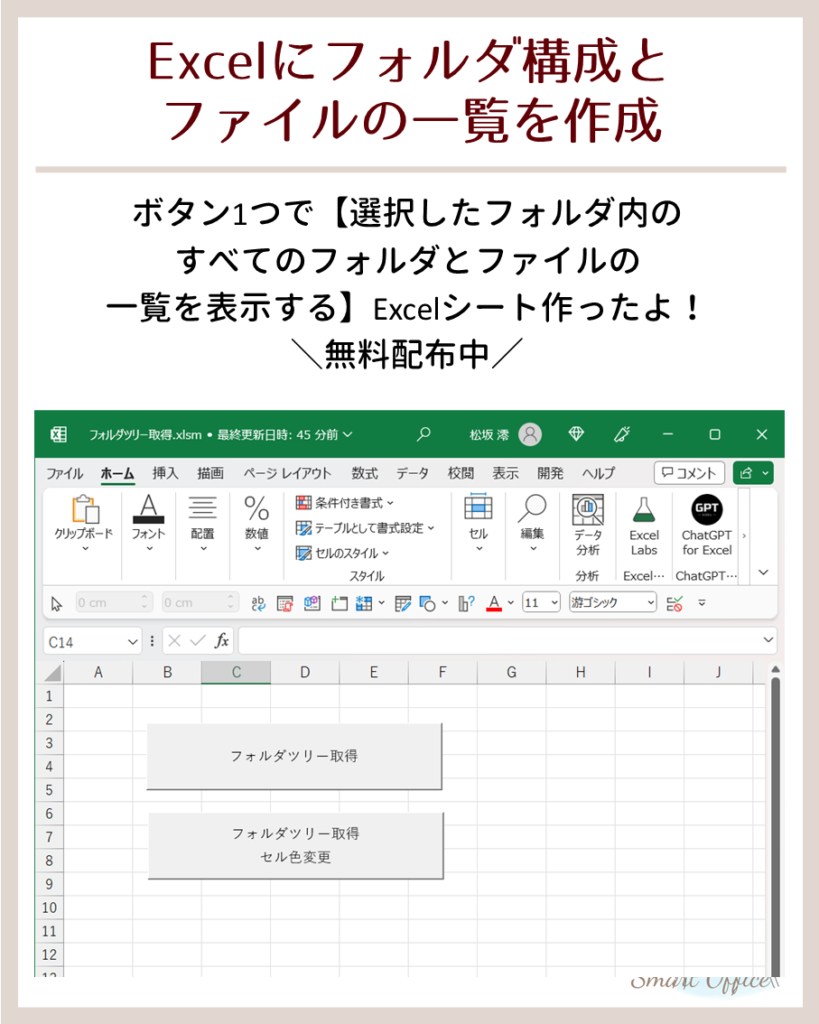Open the search magnifier in title bar
Viewport: 819px width, 1024px height.
coord(424,434)
